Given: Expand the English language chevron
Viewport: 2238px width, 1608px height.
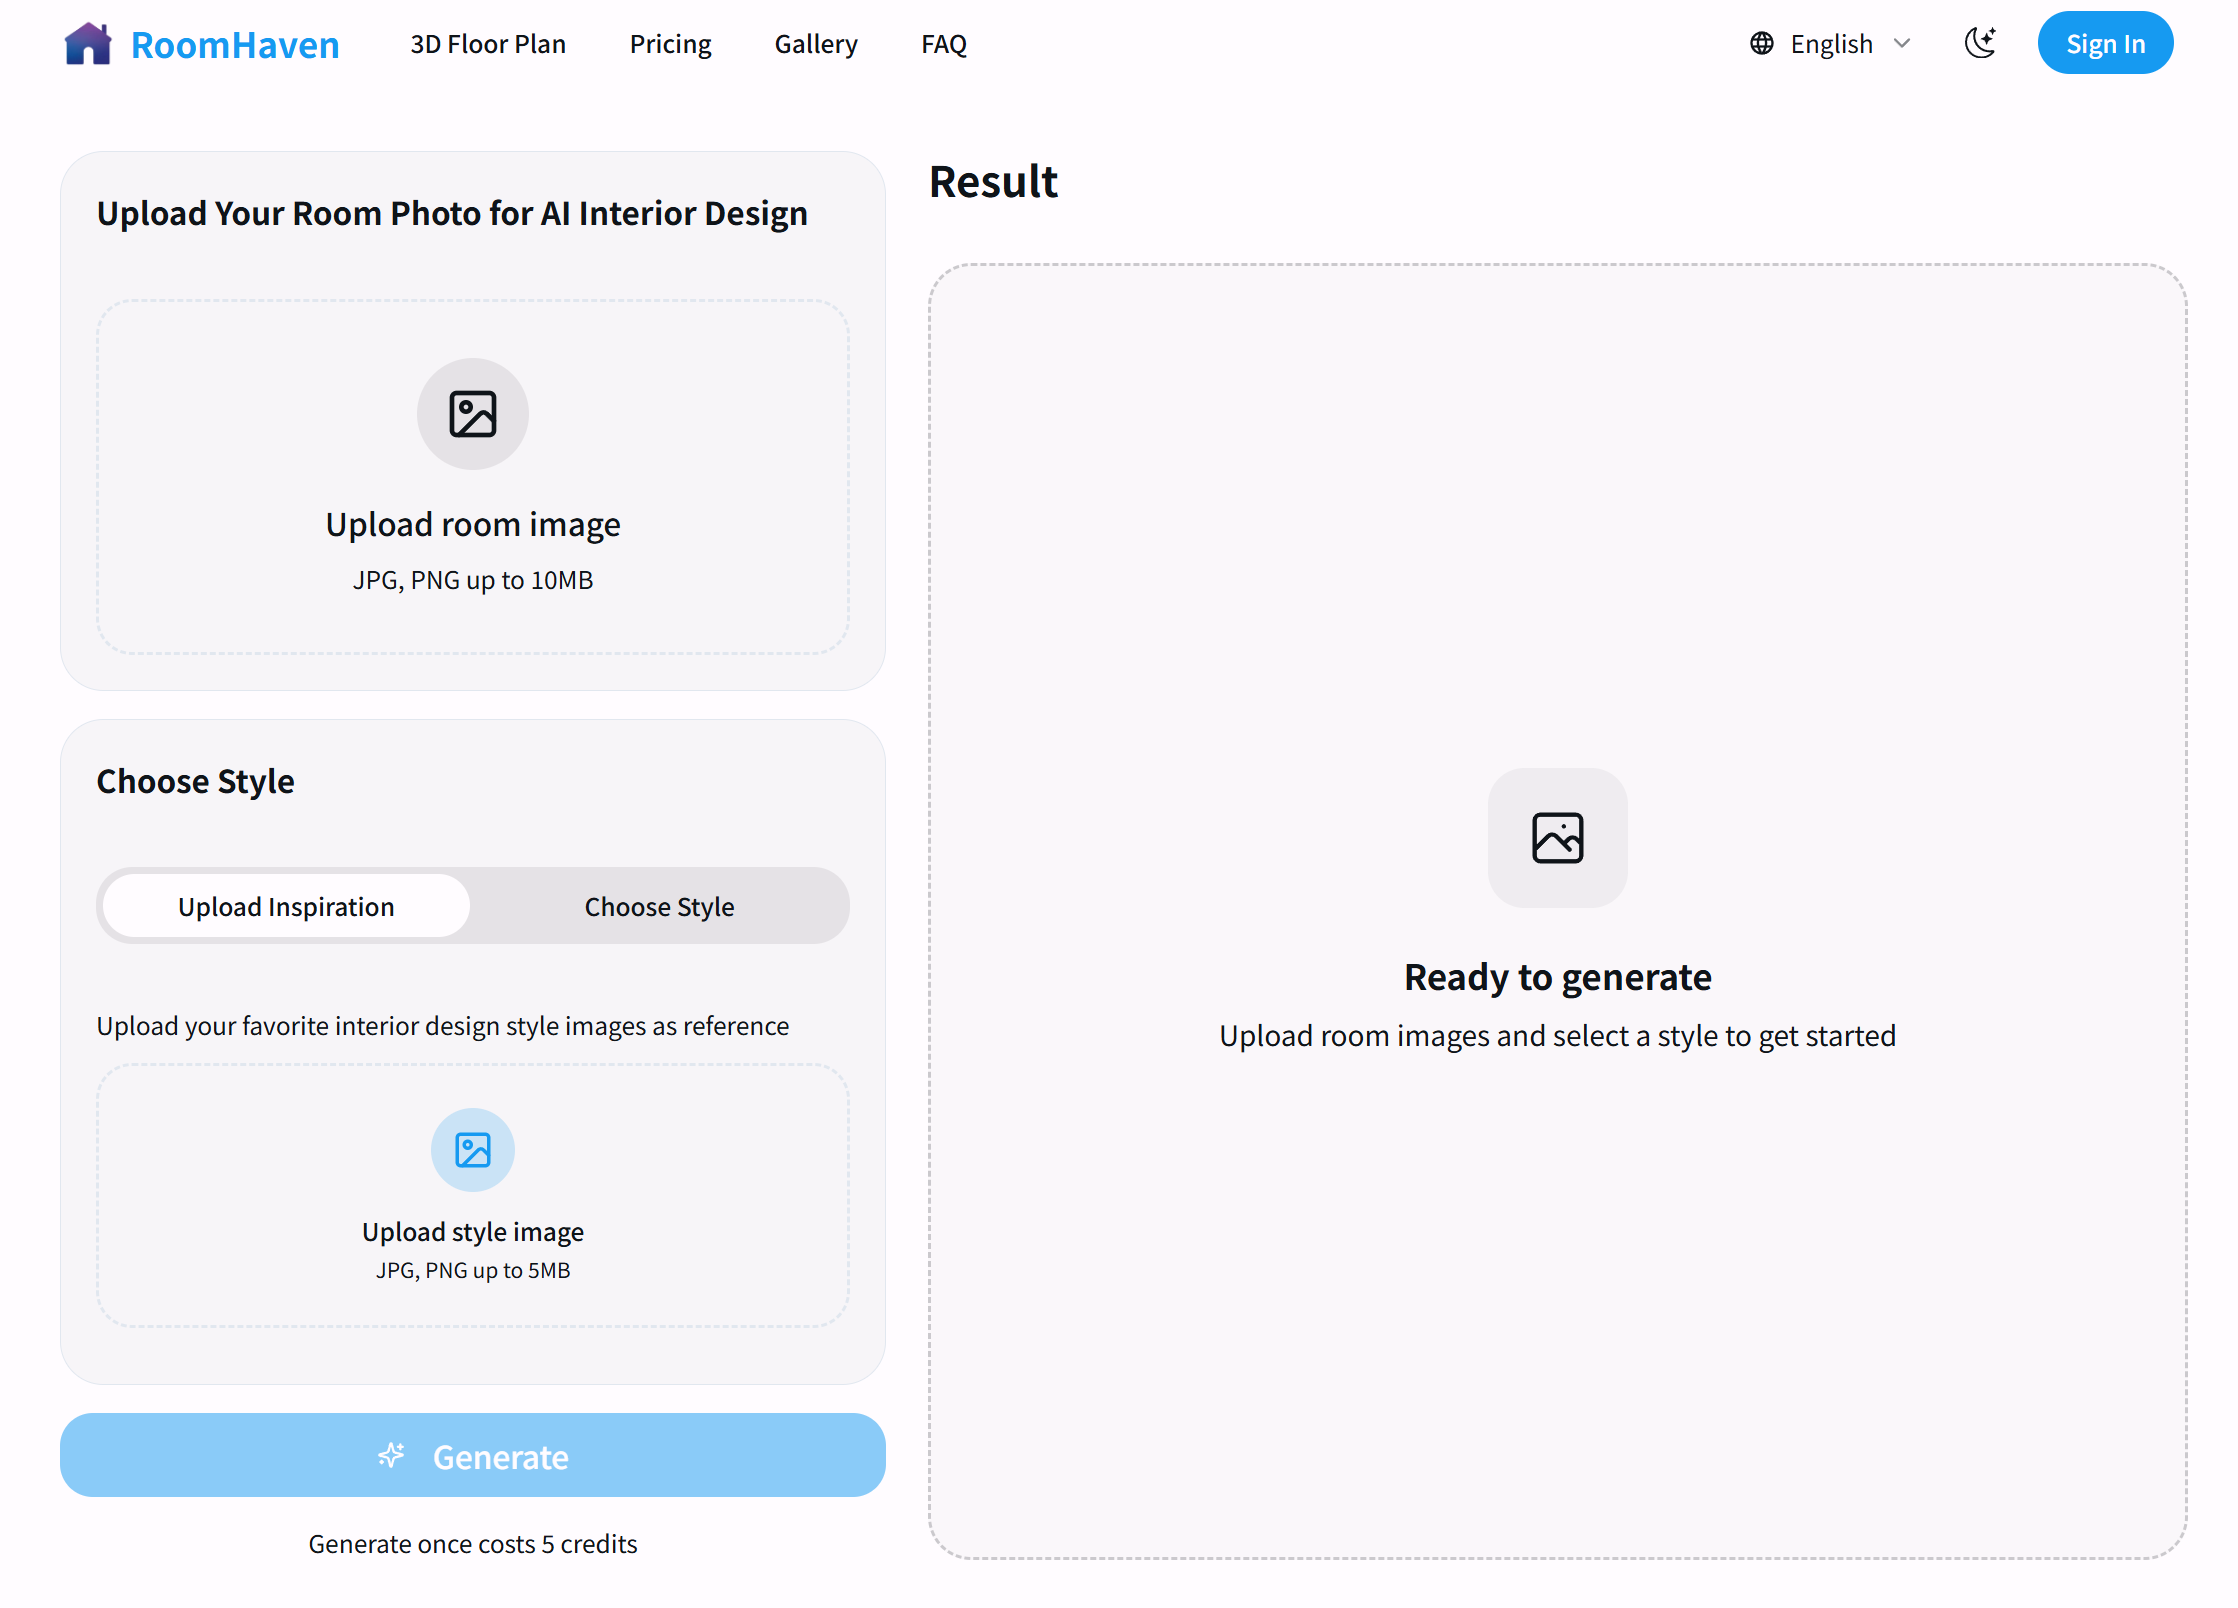Looking at the screenshot, I should tap(1902, 44).
